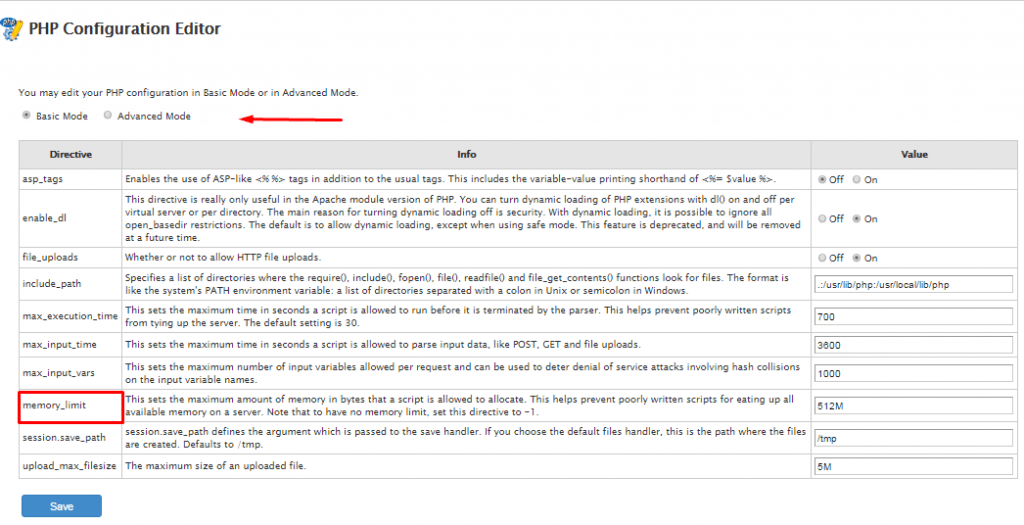This screenshot has height=525, width=1024.
Task: Click the memory_limit directive name
Action: (x=54, y=406)
